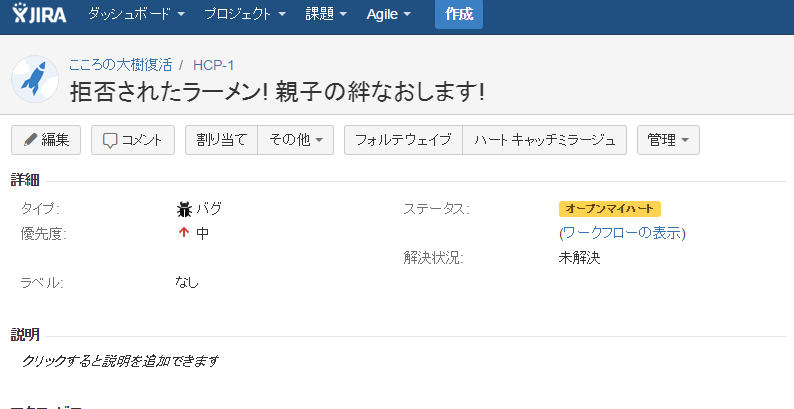Open the ワークフローの表示 link
Screen dimensions: 794x409
click(622, 233)
